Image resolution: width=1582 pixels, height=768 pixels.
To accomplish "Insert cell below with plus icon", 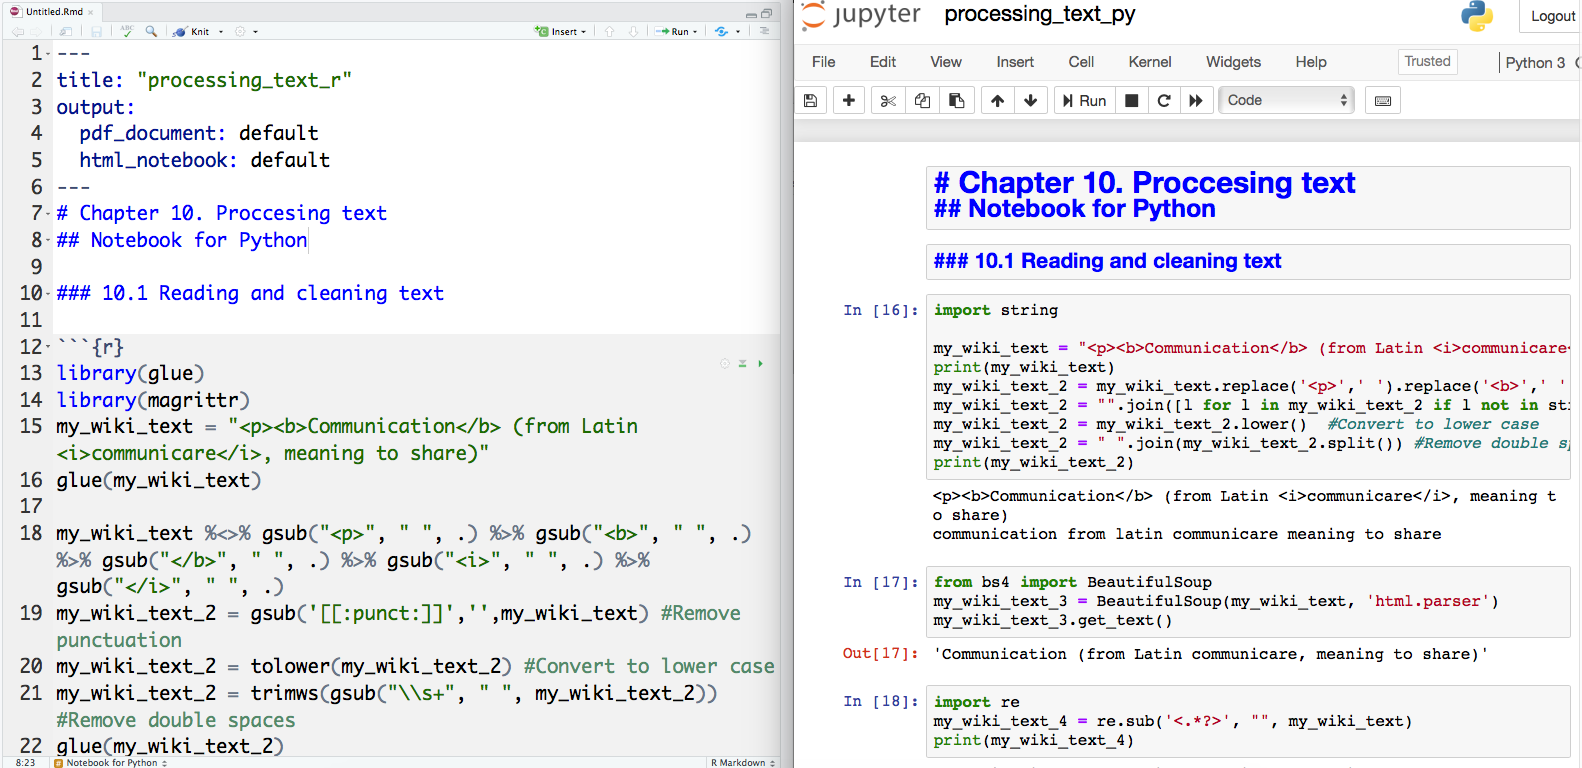I will [x=849, y=100].
